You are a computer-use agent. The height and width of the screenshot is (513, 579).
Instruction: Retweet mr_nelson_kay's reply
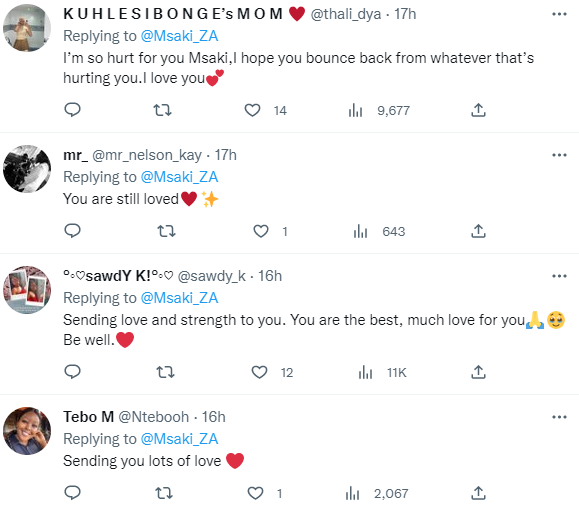click(x=166, y=231)
